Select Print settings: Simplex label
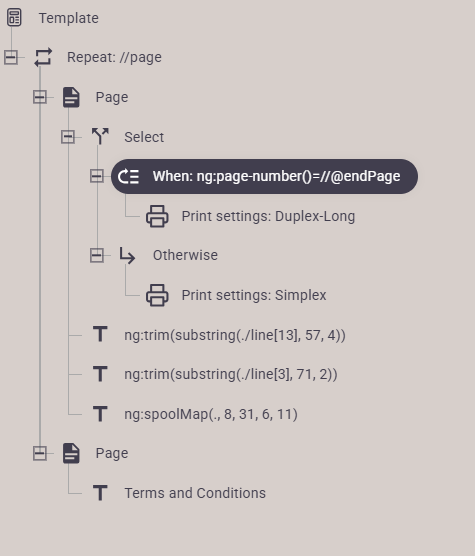 coord(254,295)
